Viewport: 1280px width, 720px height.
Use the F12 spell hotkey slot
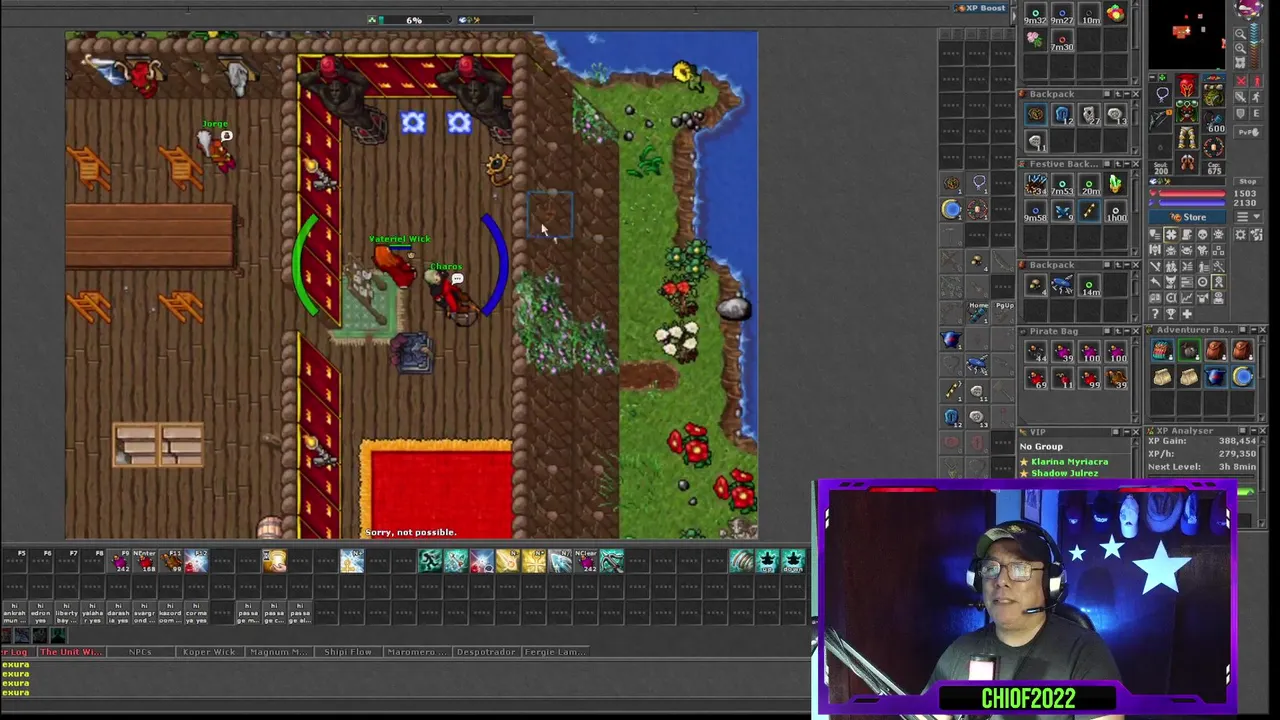tap(196, 561)
